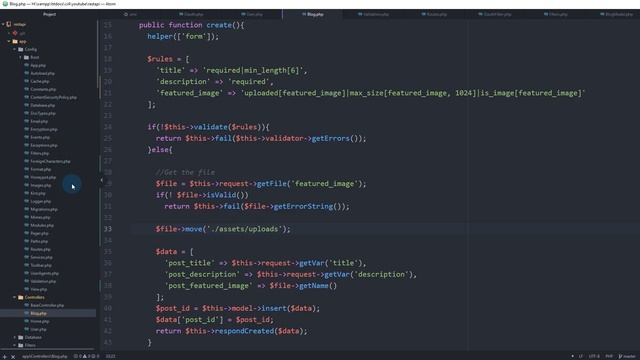Viewport: 640px width, 360px height.
Task: Open Home.php in Controllers folder
Action: [x=40, y=321]
